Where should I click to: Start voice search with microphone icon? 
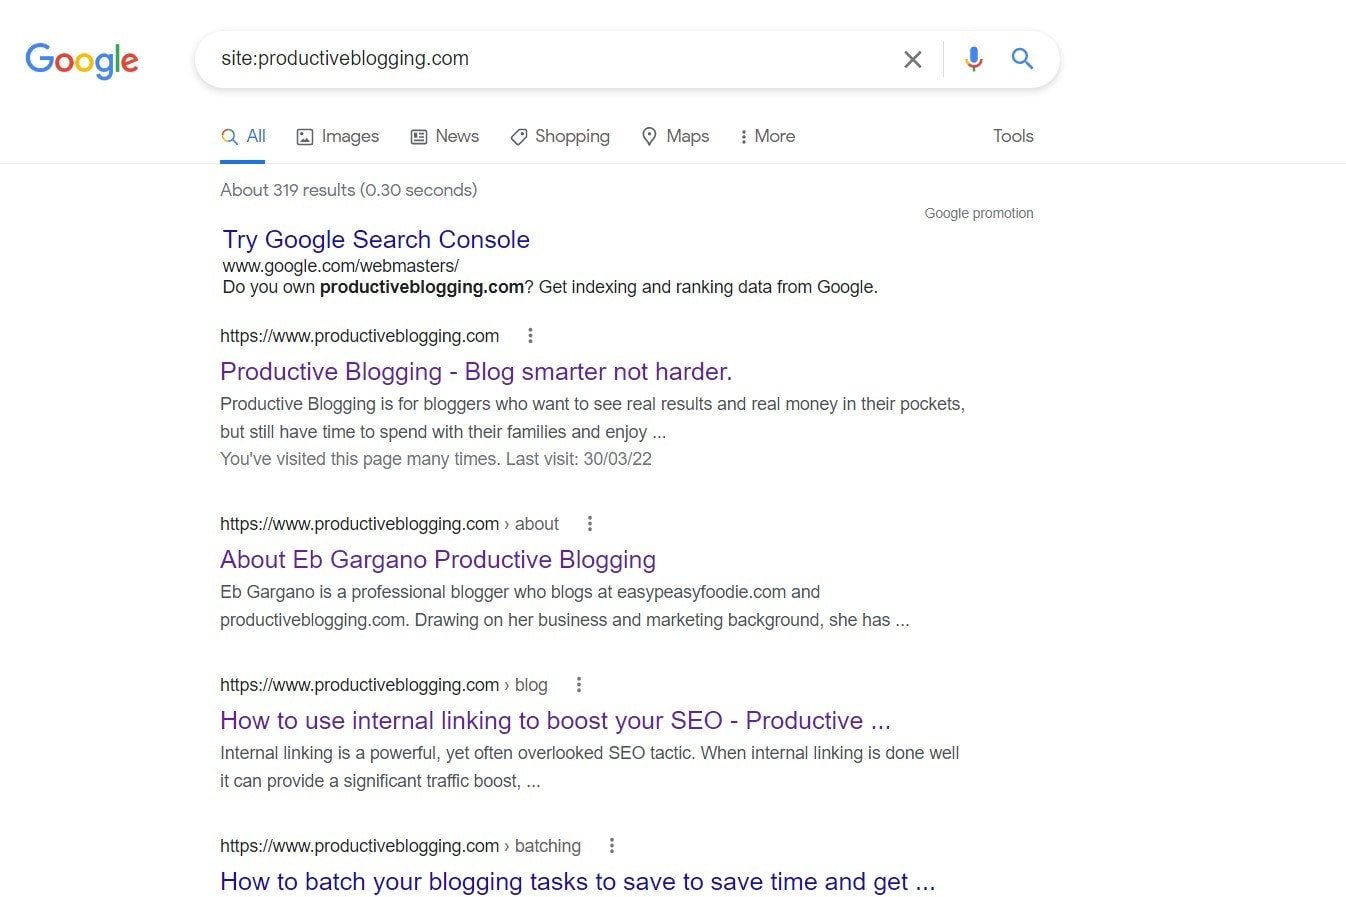[x=973, y=59]
